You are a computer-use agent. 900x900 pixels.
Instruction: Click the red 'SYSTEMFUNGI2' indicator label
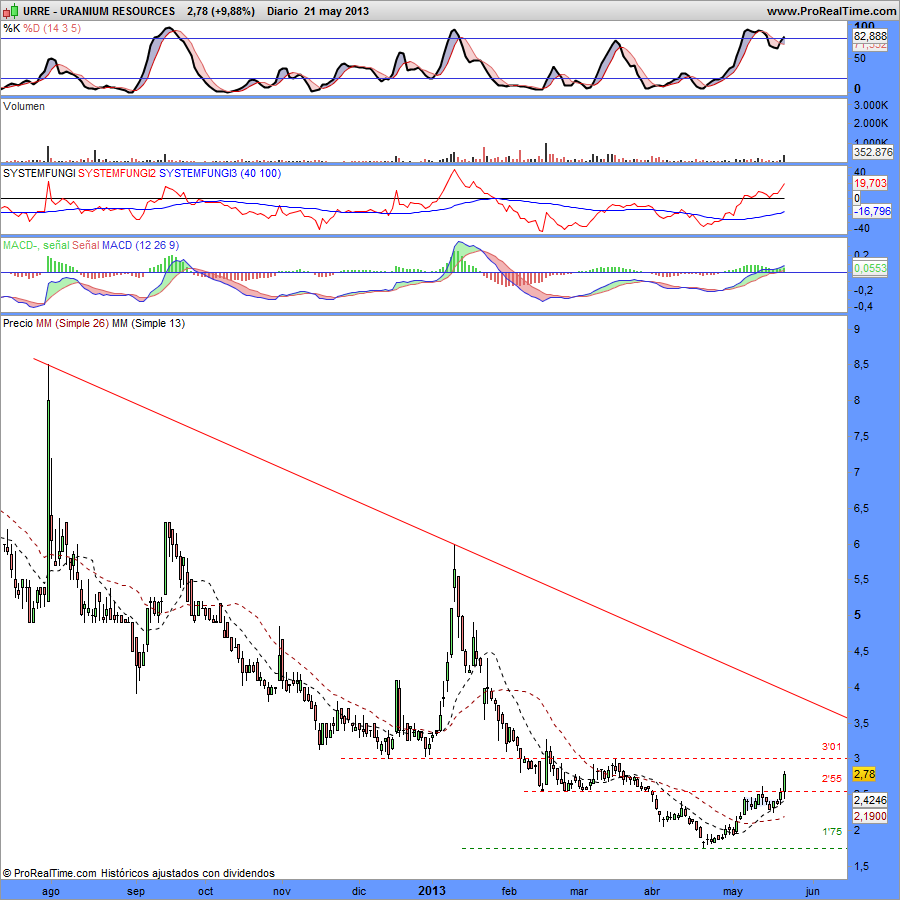[x=117, y=173]
